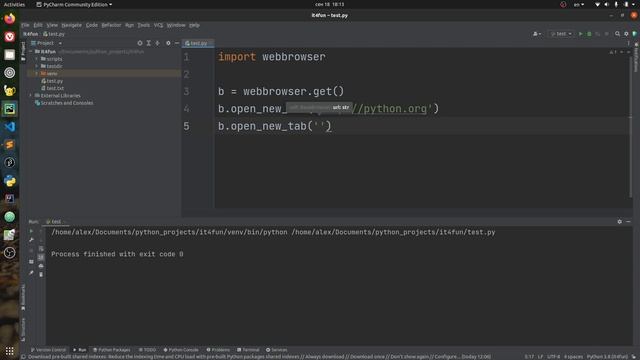This screenshot has height=360, width=640.
Task: Open the Refactor menu
Action: click(111, 25)
